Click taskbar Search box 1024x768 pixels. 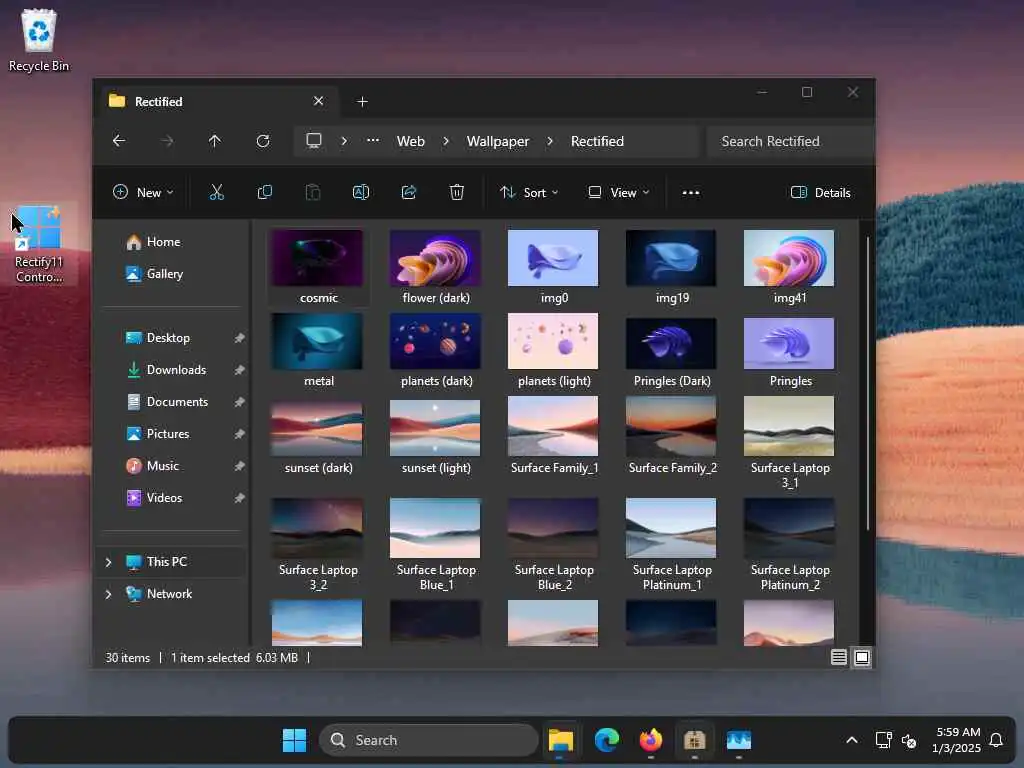point(428,740)
